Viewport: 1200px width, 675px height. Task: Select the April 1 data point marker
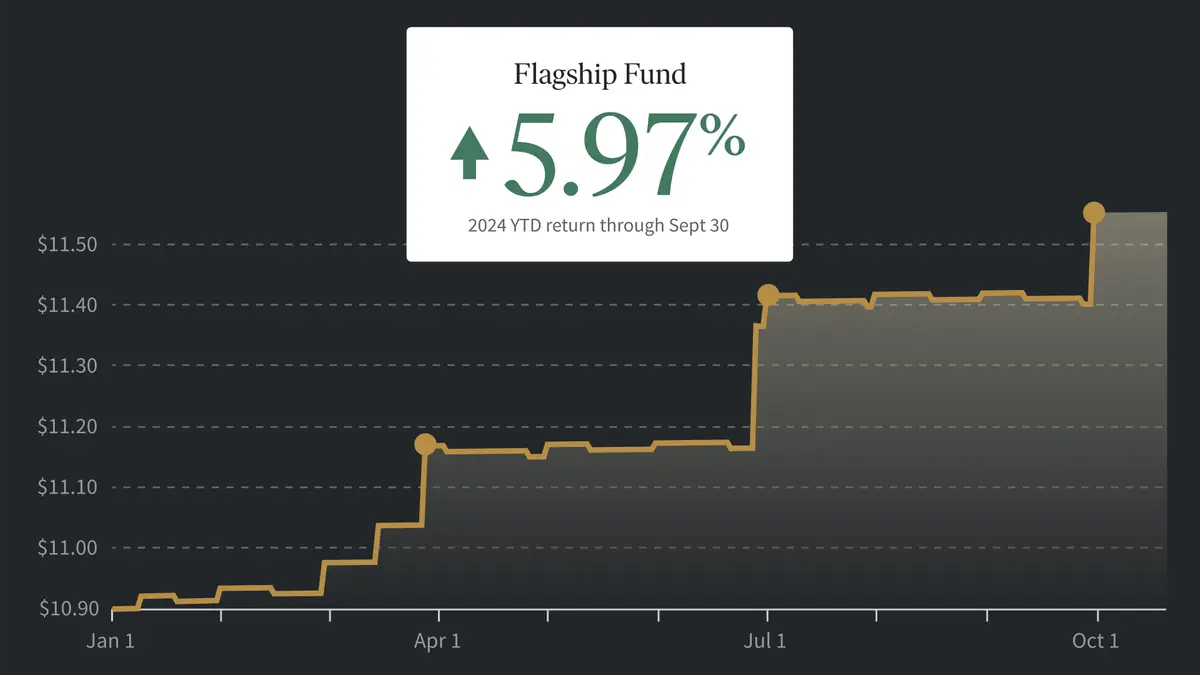click(x=425, y=444)
